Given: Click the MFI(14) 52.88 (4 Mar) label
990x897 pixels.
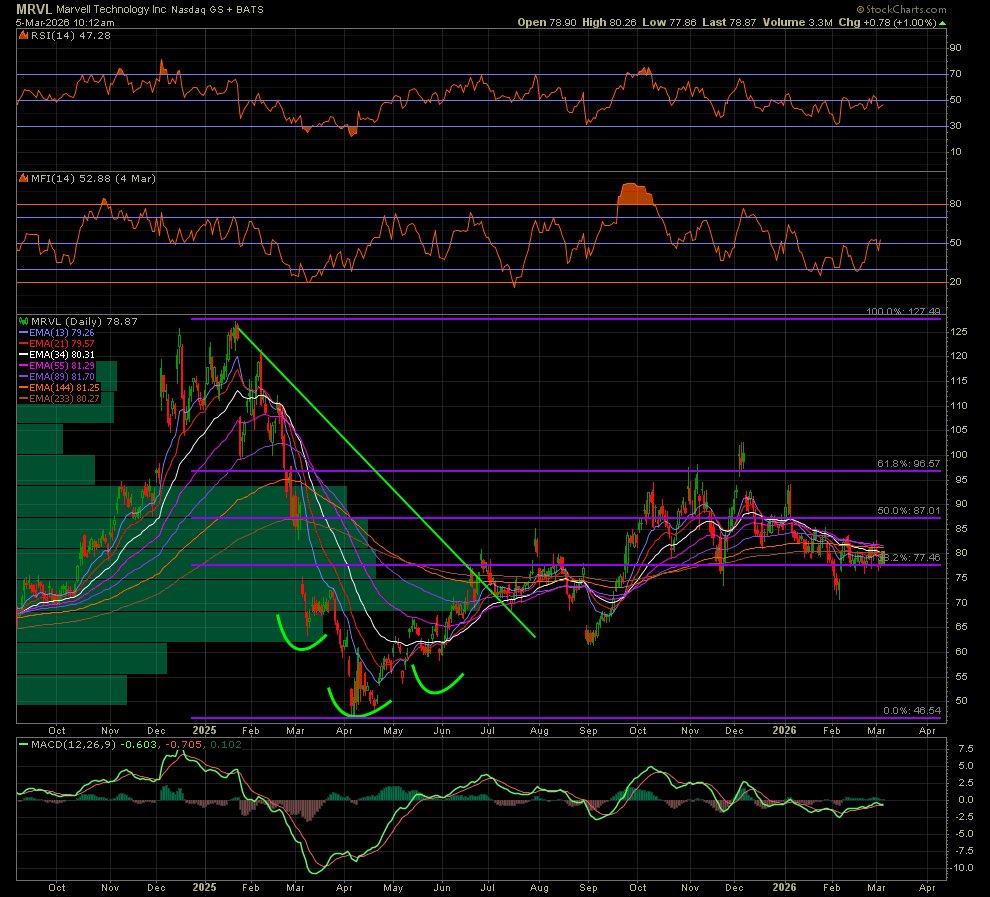Looking at the screenshot, I should 93,179.
